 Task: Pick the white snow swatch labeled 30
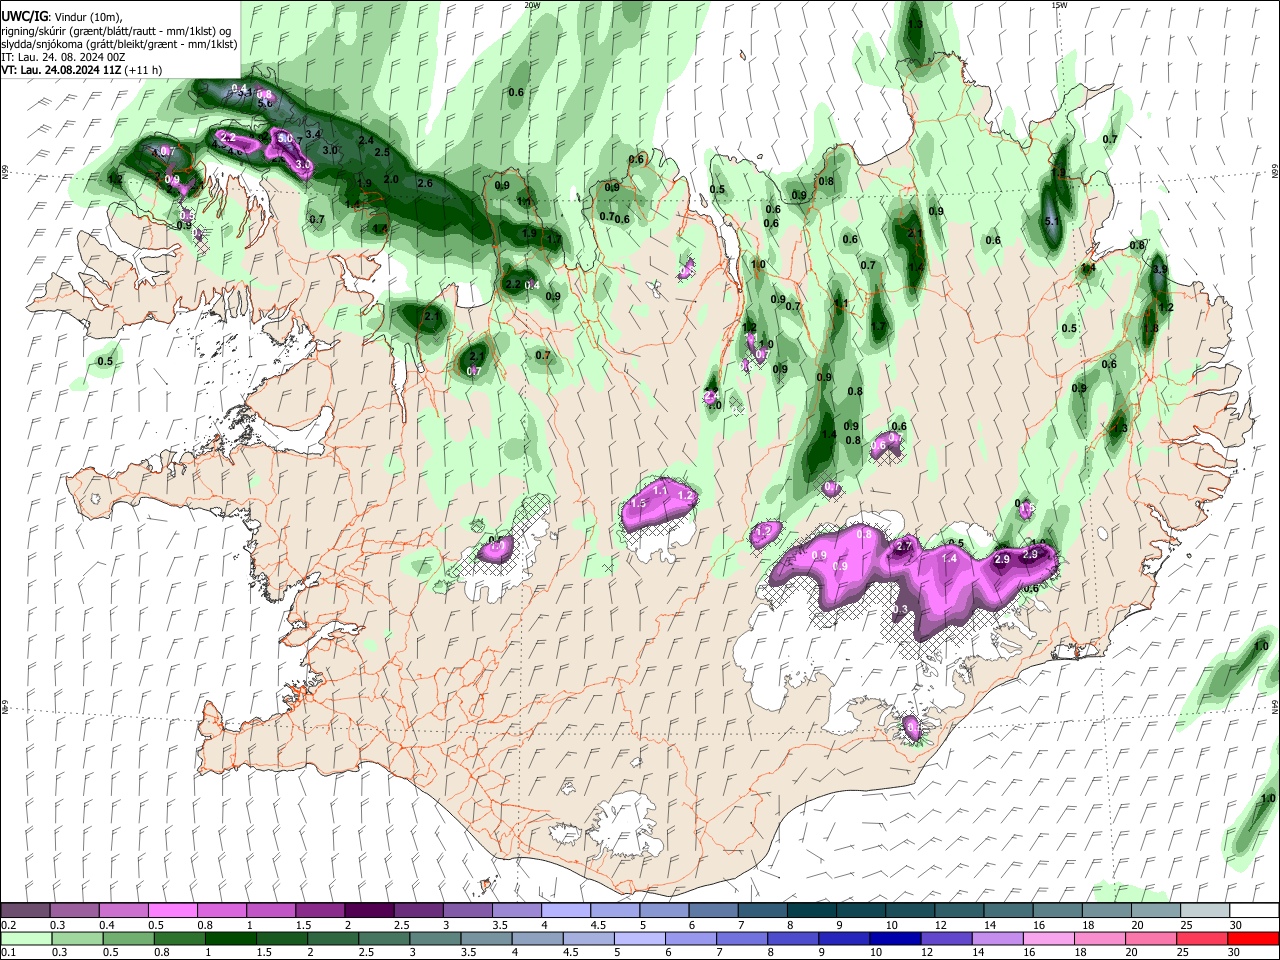pos(1253,911)
